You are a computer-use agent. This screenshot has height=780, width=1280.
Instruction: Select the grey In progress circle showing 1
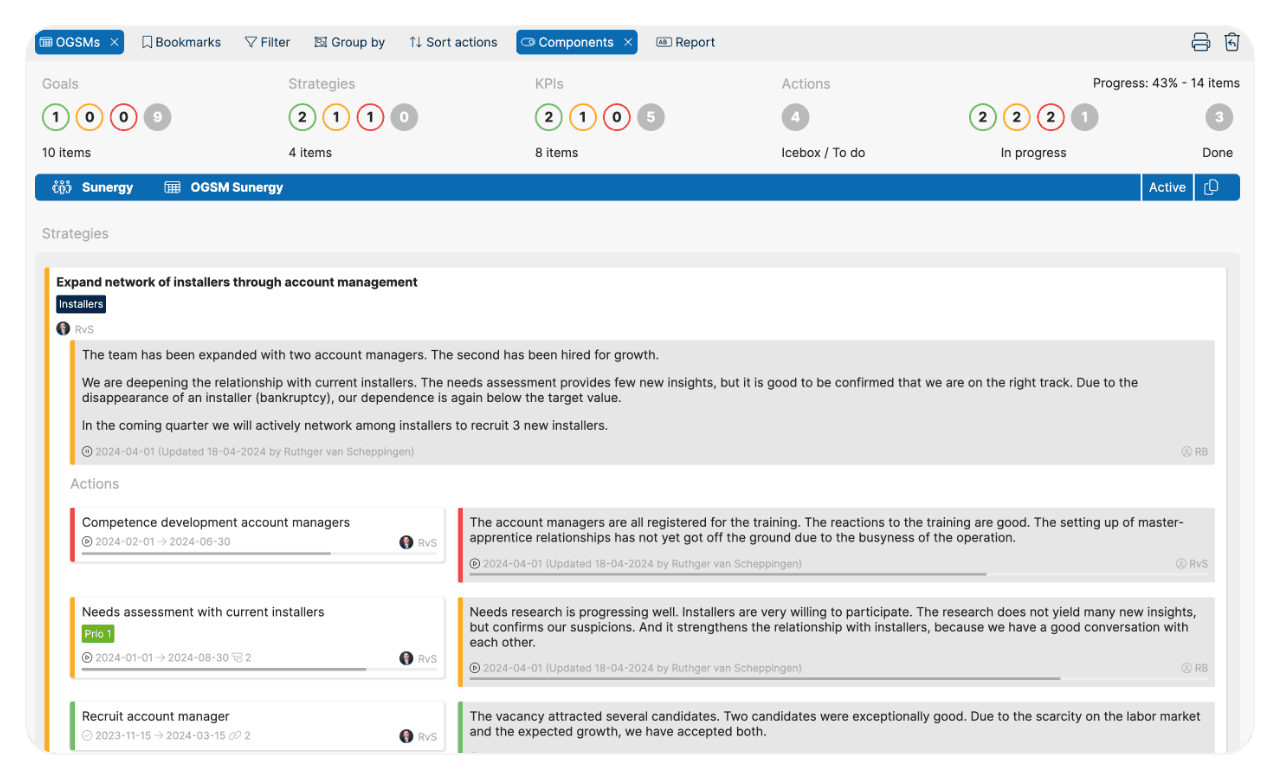coord(1085,118)
